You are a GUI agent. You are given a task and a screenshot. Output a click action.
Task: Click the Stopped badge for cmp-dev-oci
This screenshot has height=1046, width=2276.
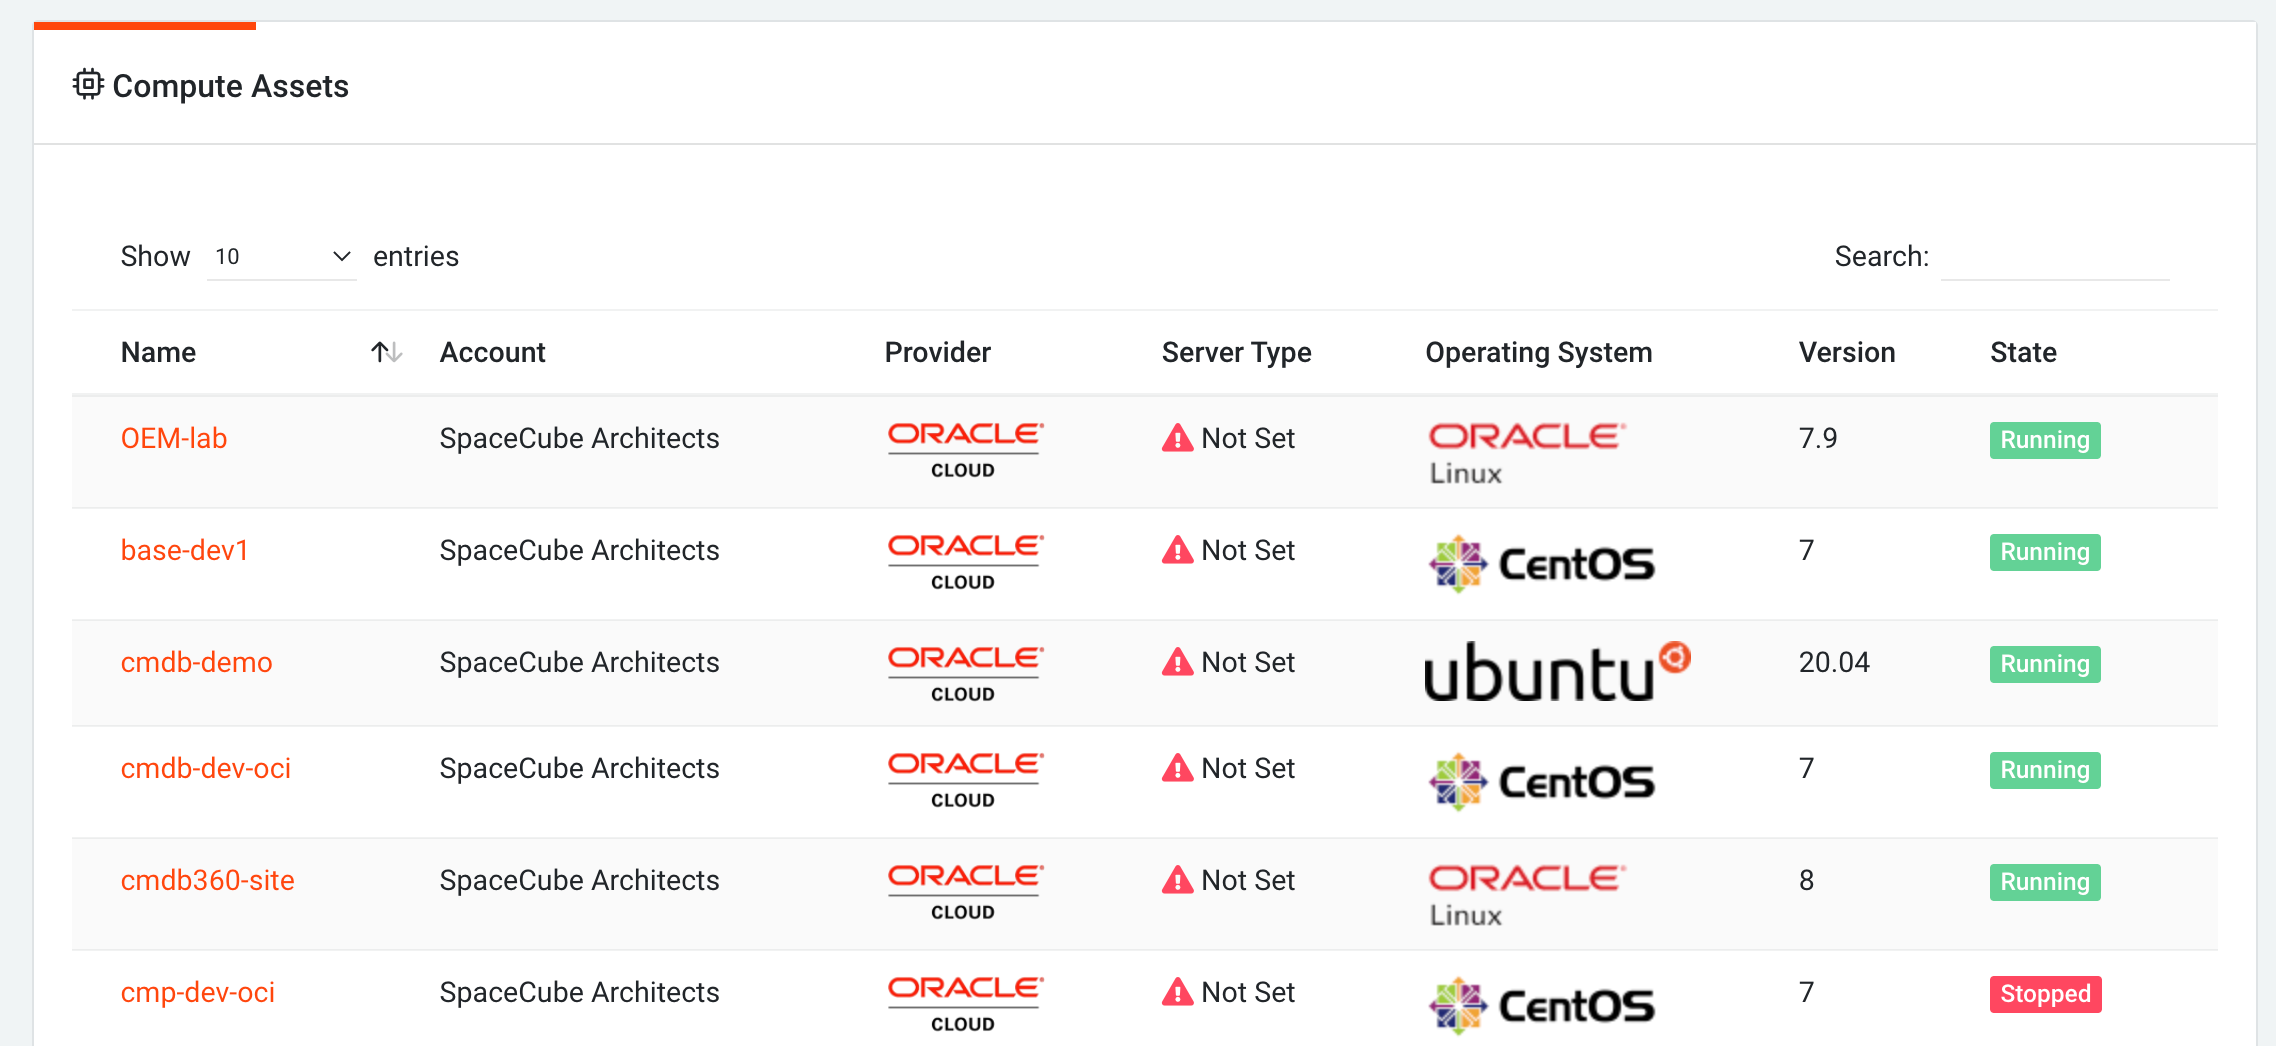click(x=2046, y=994)
